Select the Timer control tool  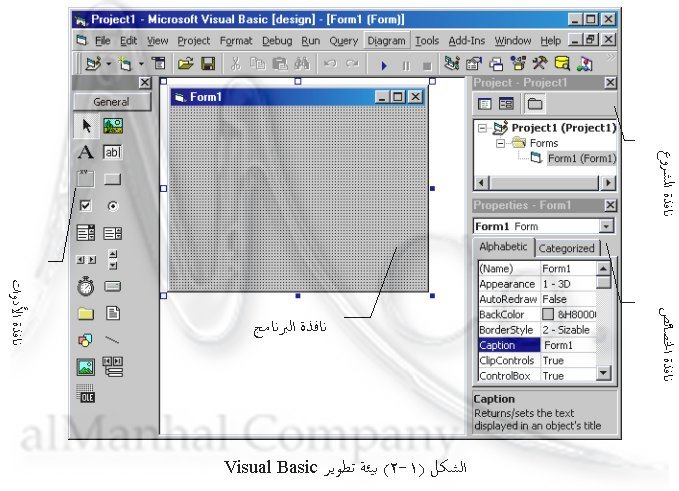(x=86, y=286)
